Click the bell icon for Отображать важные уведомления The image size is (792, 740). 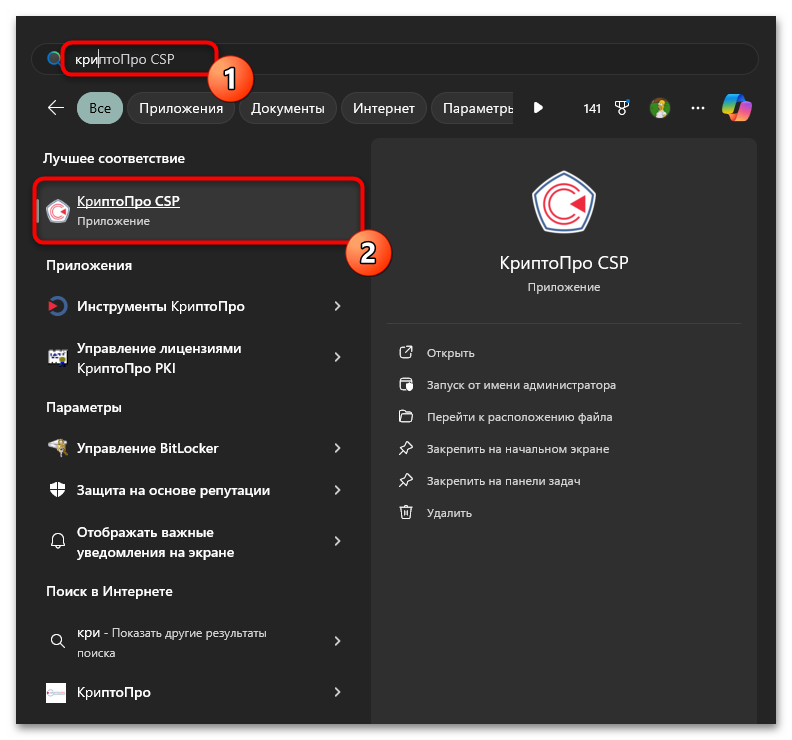pyautogui.click(x=58, y=541)
